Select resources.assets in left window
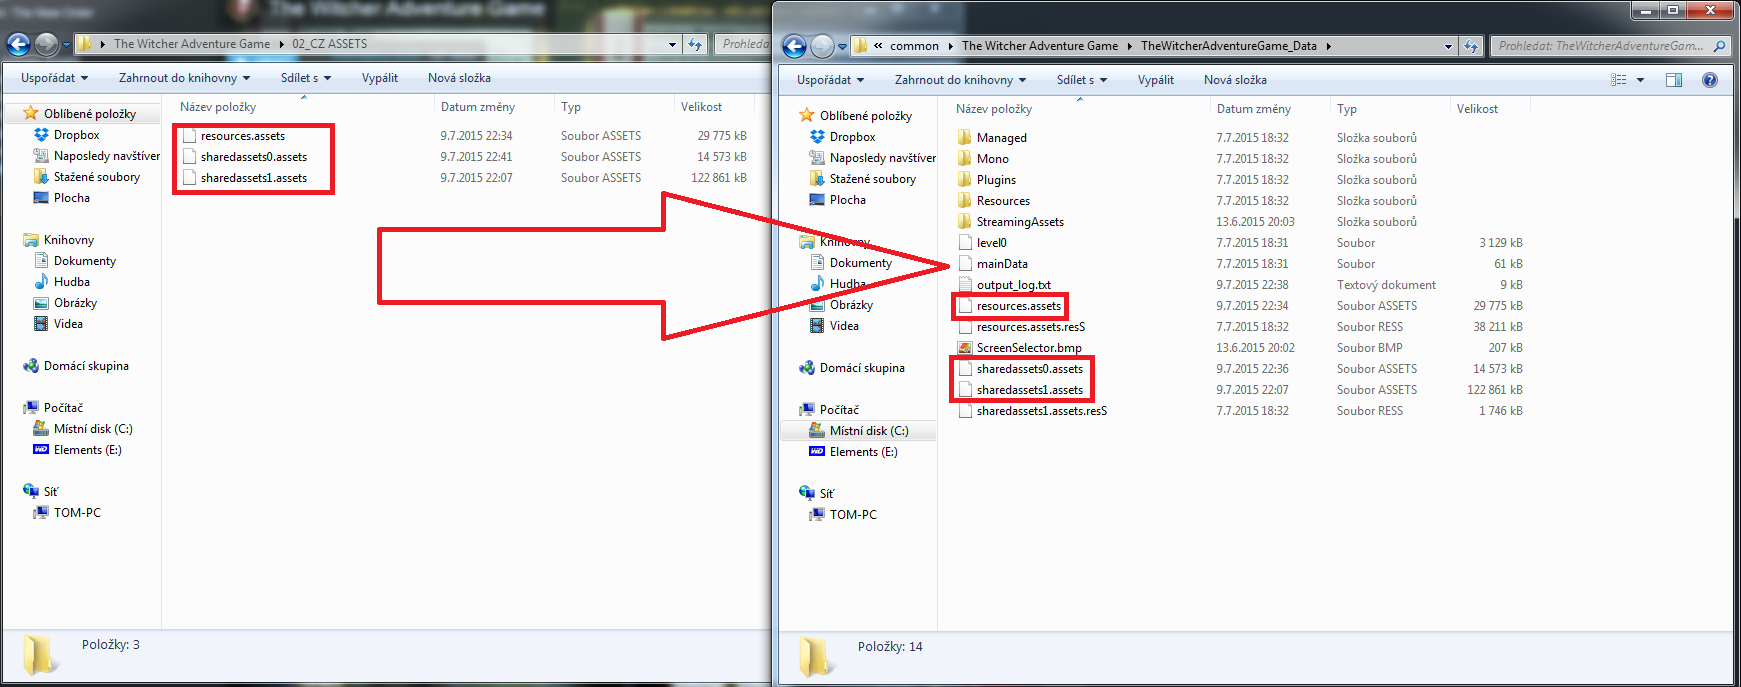The width and height of the screenshot is (1741, 687). [x=242, y=136]
